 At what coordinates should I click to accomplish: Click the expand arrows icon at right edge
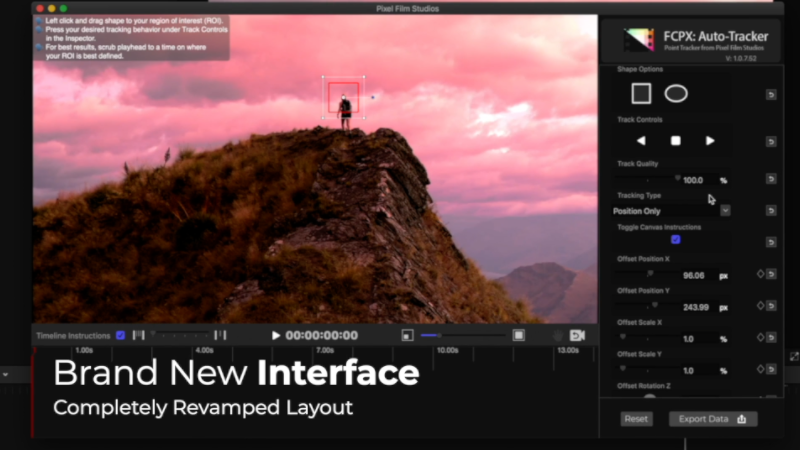point(794,357)
